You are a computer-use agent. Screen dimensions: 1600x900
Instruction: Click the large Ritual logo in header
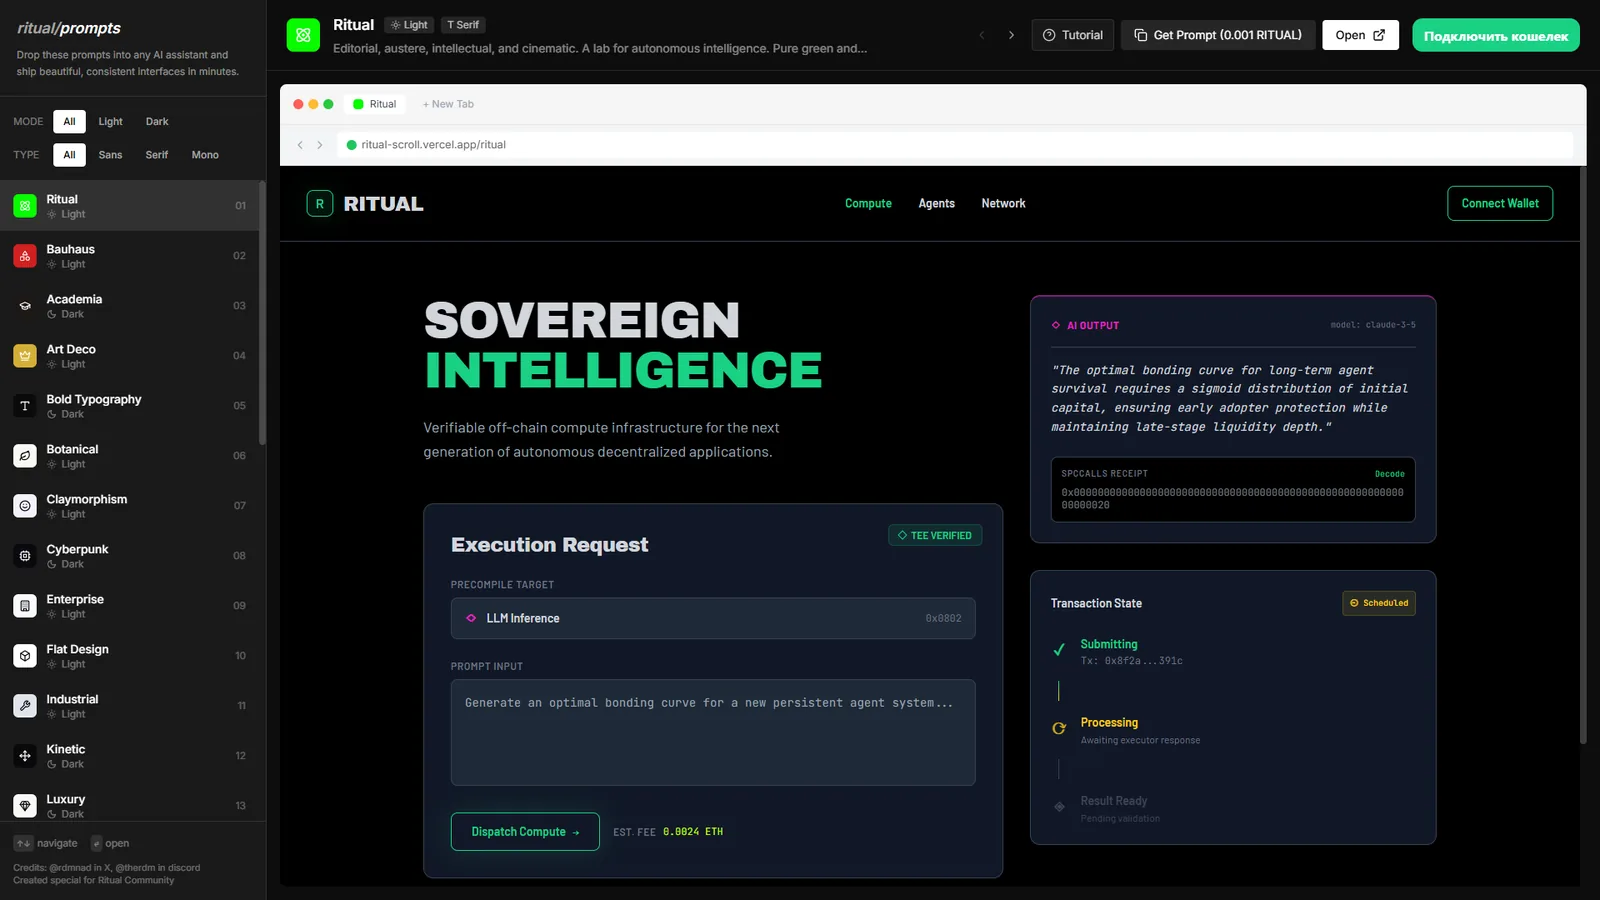click(303, 35)
